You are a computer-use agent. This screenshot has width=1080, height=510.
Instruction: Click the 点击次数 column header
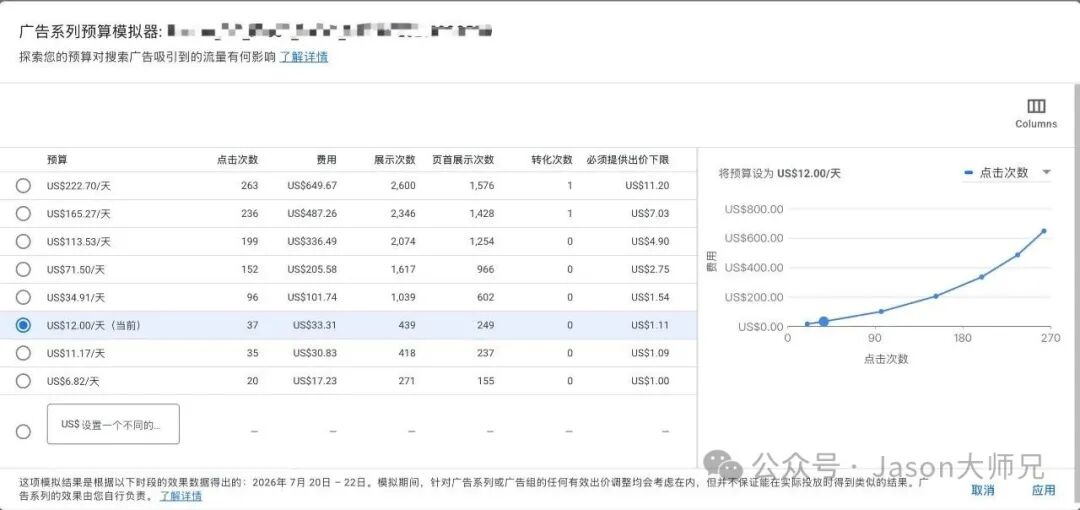(237, 160)
